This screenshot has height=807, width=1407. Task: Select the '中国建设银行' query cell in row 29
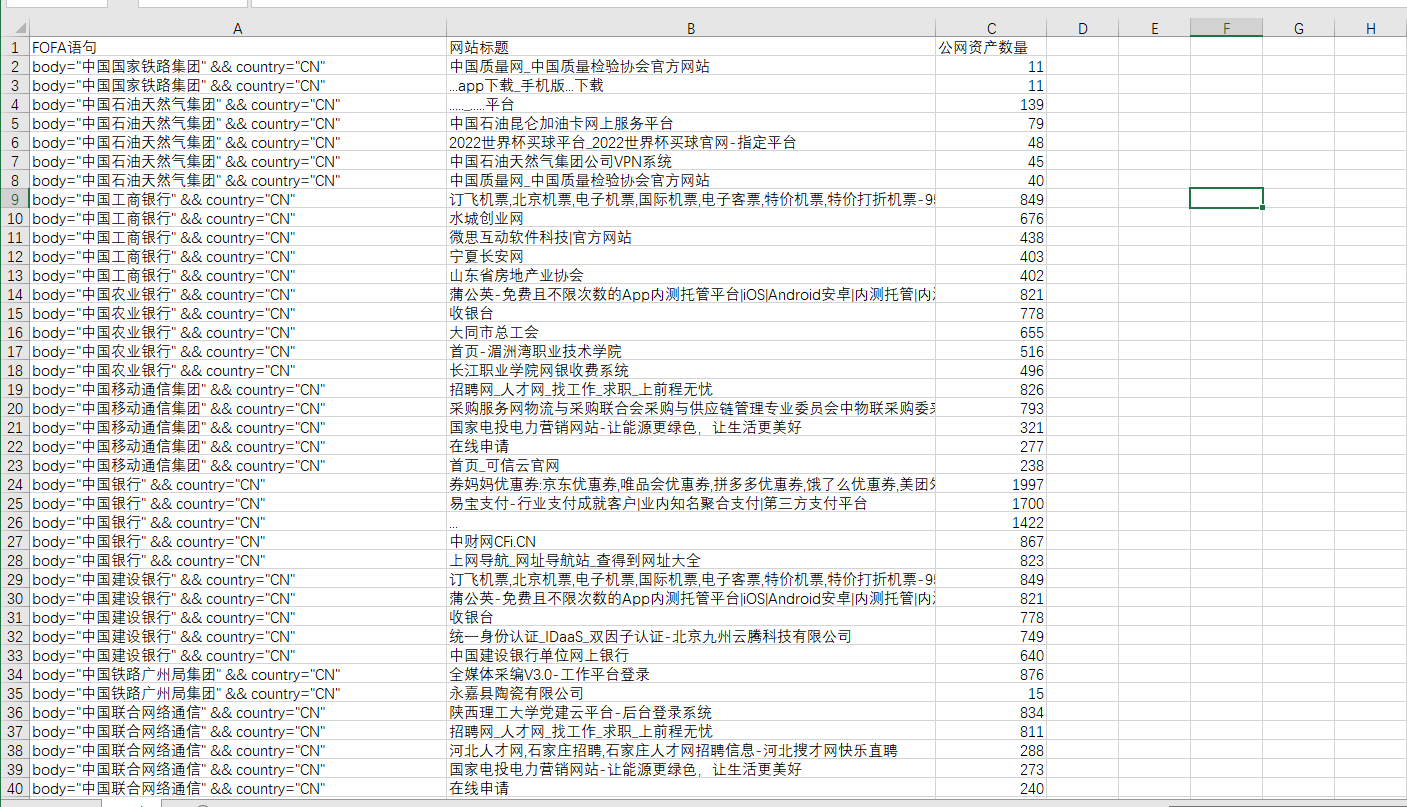point(238,579)
